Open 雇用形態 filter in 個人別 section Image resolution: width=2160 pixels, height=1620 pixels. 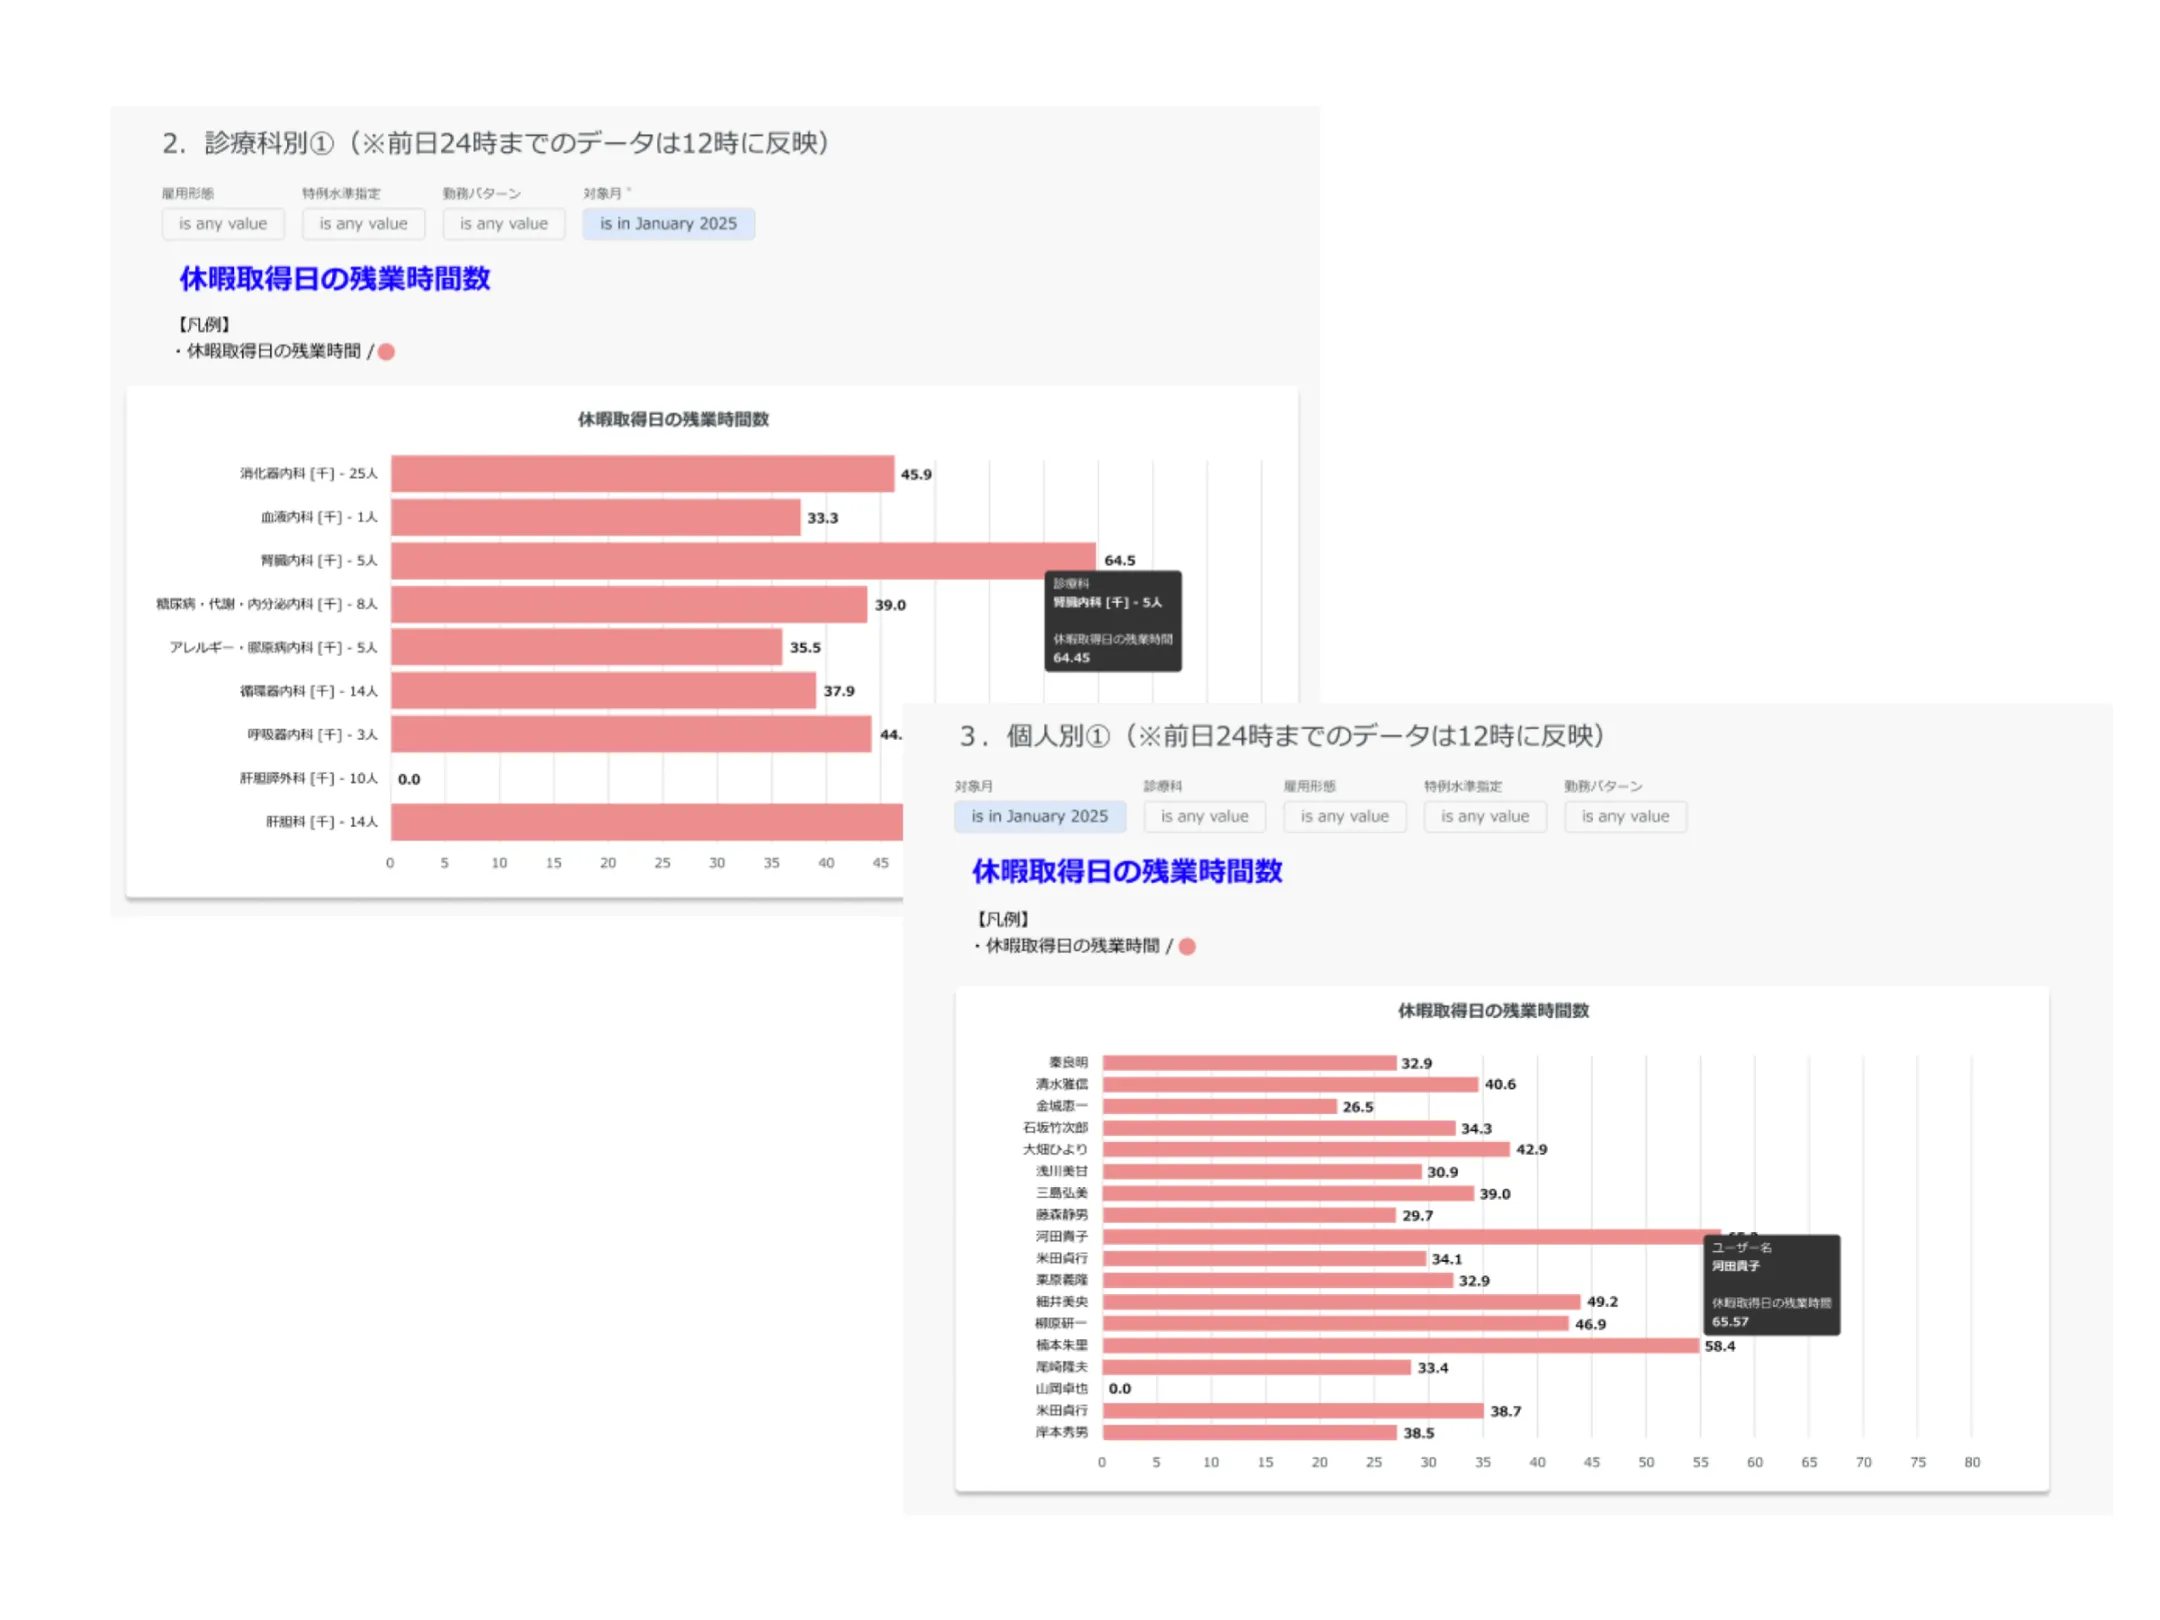(1344, 816)
